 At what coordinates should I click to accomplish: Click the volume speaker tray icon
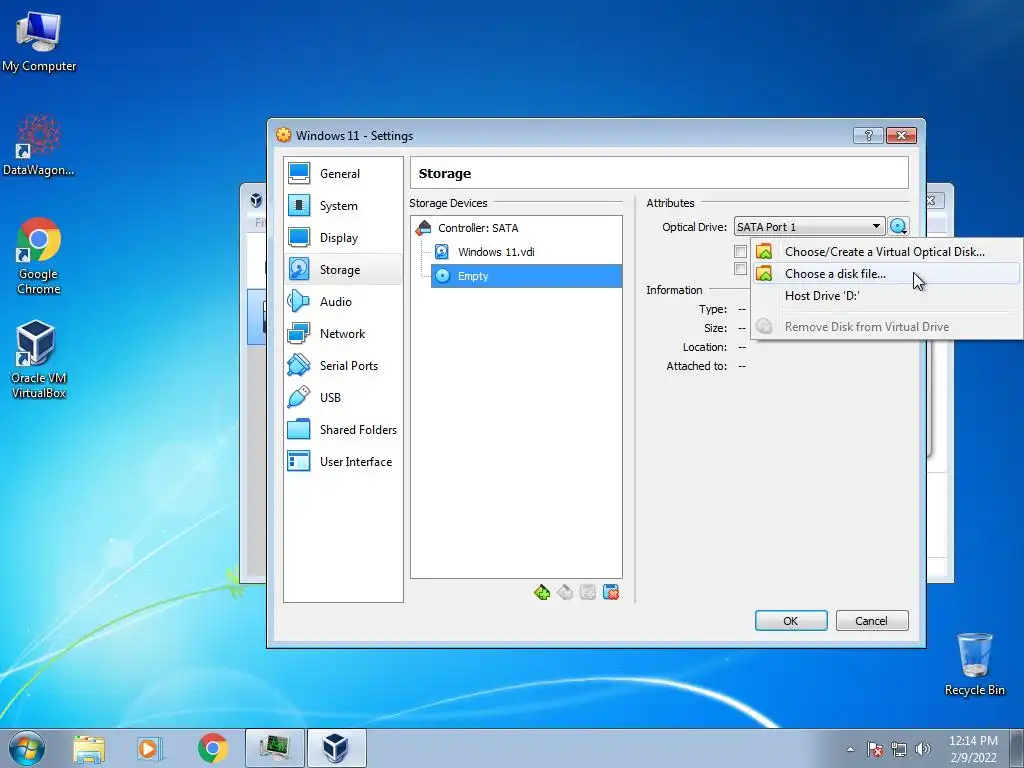(923, 749)
